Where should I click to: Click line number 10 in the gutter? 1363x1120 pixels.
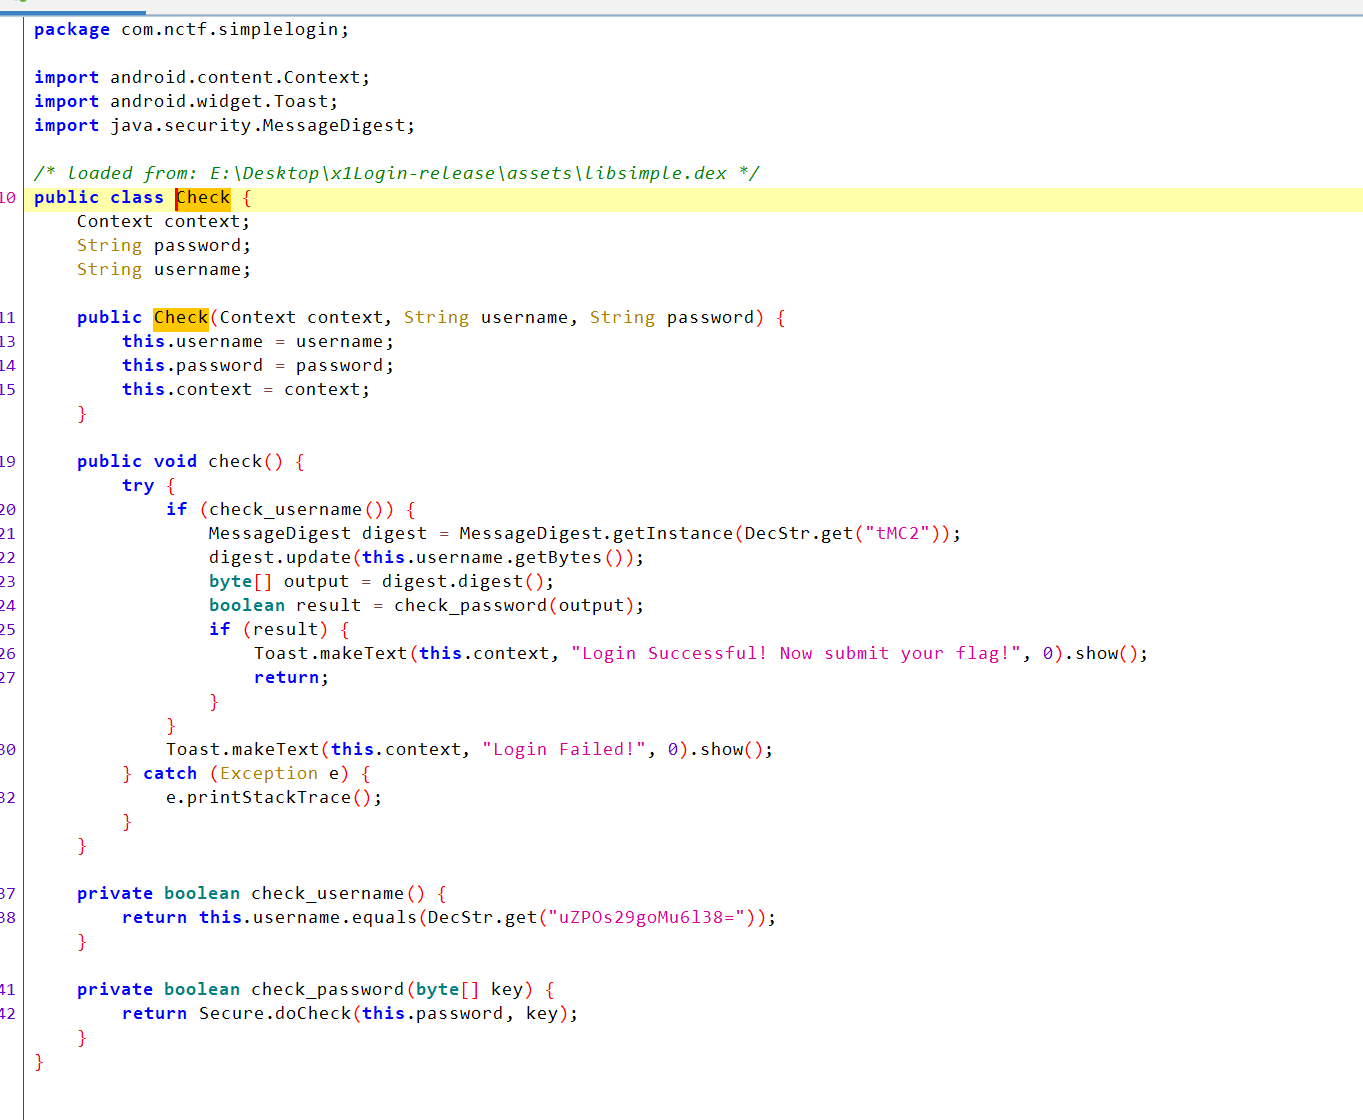[x=8, y=198]
